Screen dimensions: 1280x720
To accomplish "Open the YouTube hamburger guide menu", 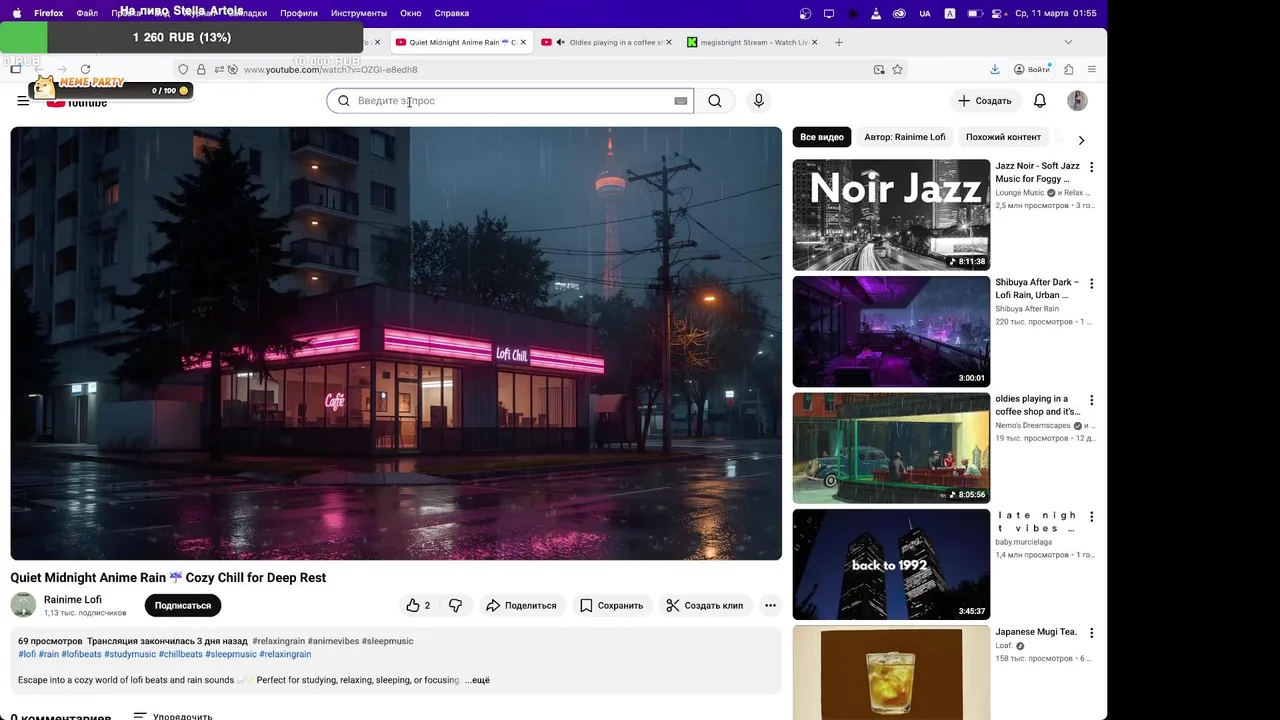I will tap(23, 100).
